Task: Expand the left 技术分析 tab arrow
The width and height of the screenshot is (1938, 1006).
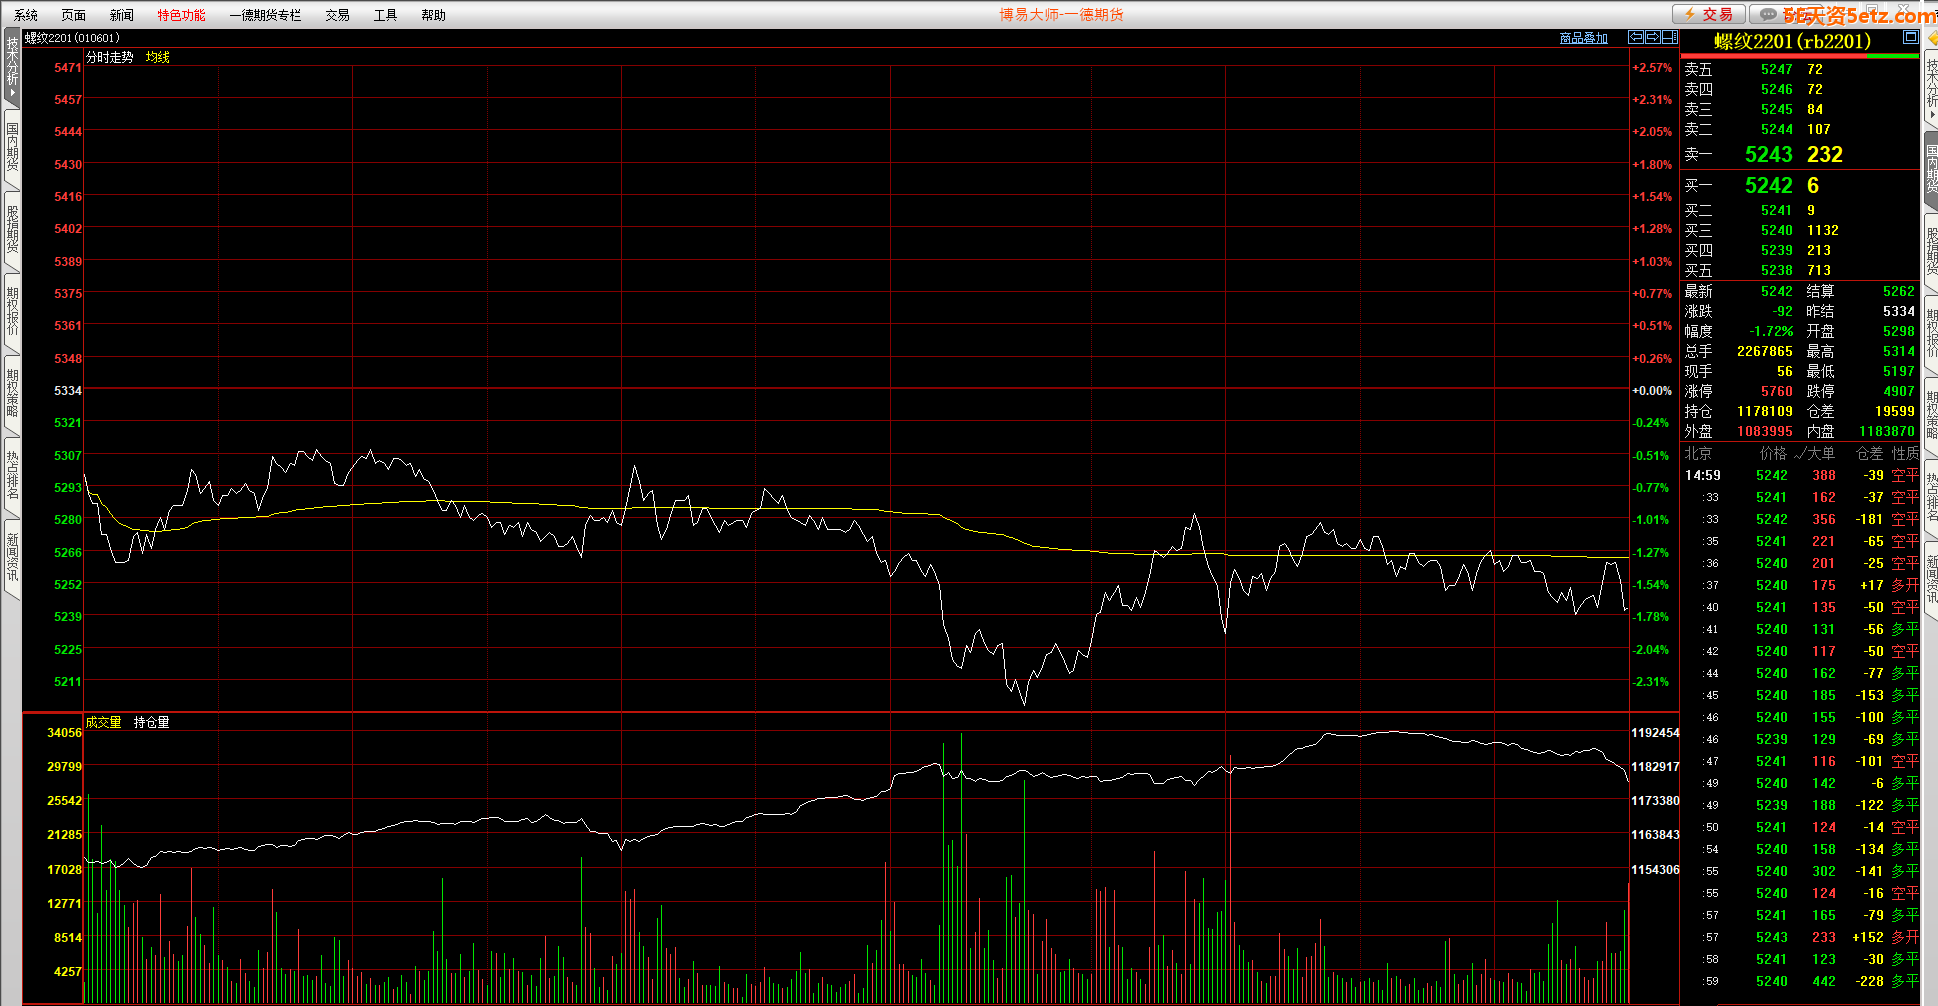Action: [x=12, y=93]
